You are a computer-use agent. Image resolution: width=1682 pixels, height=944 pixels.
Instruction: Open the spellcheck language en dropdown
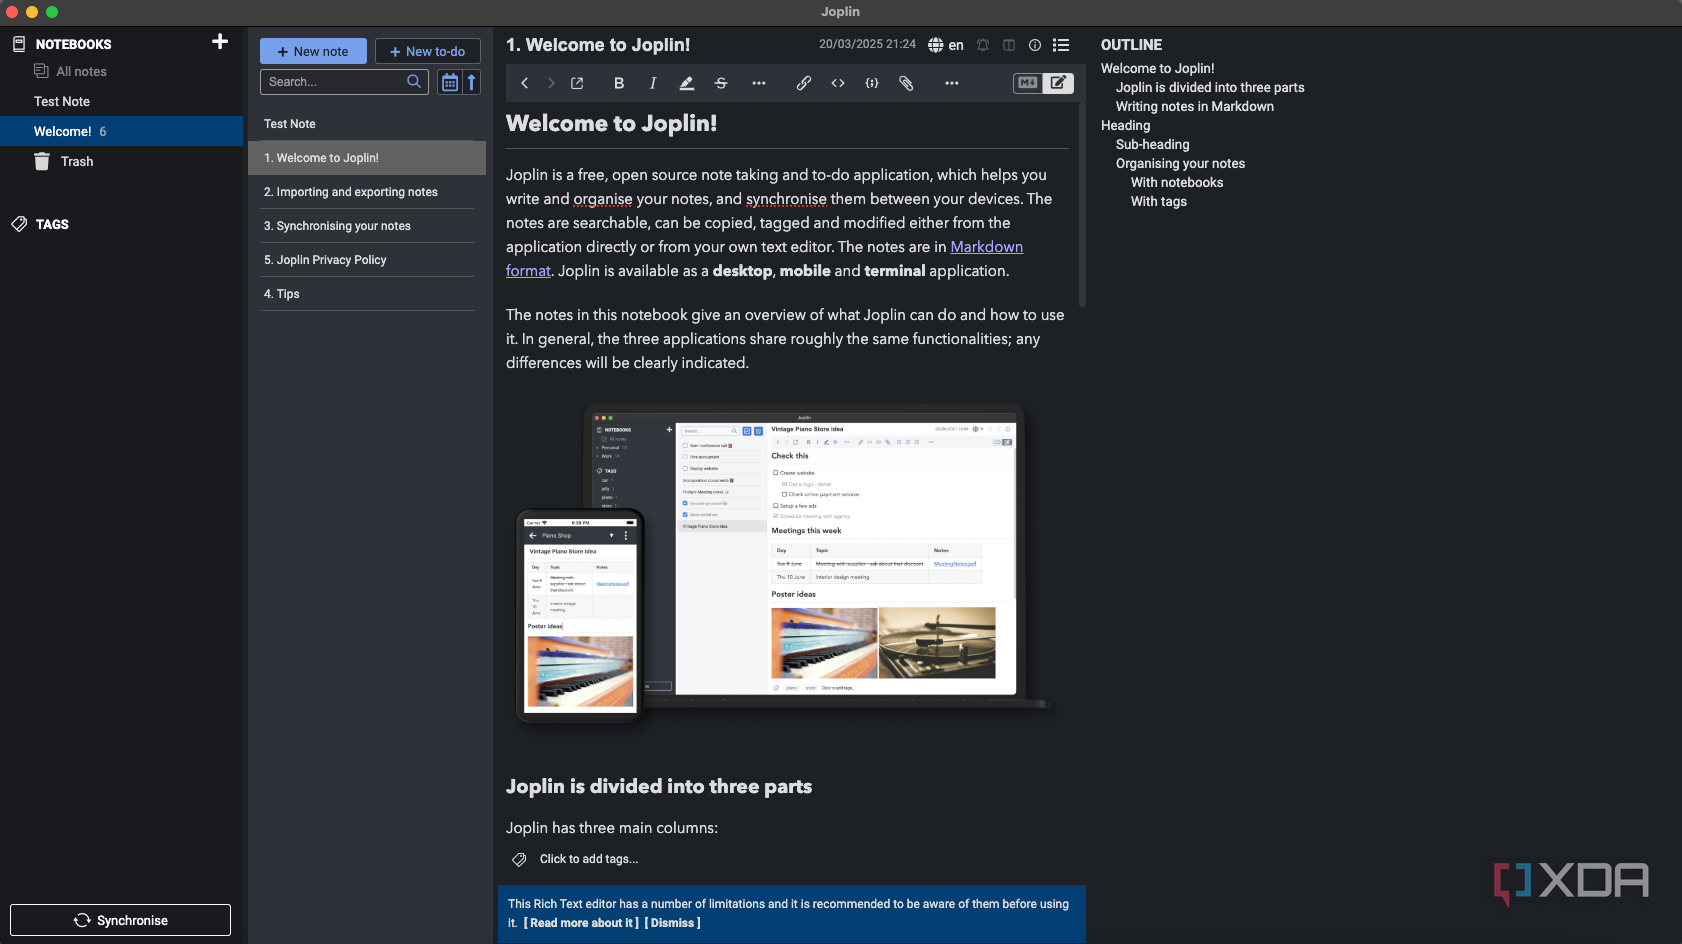click(946, 45)
